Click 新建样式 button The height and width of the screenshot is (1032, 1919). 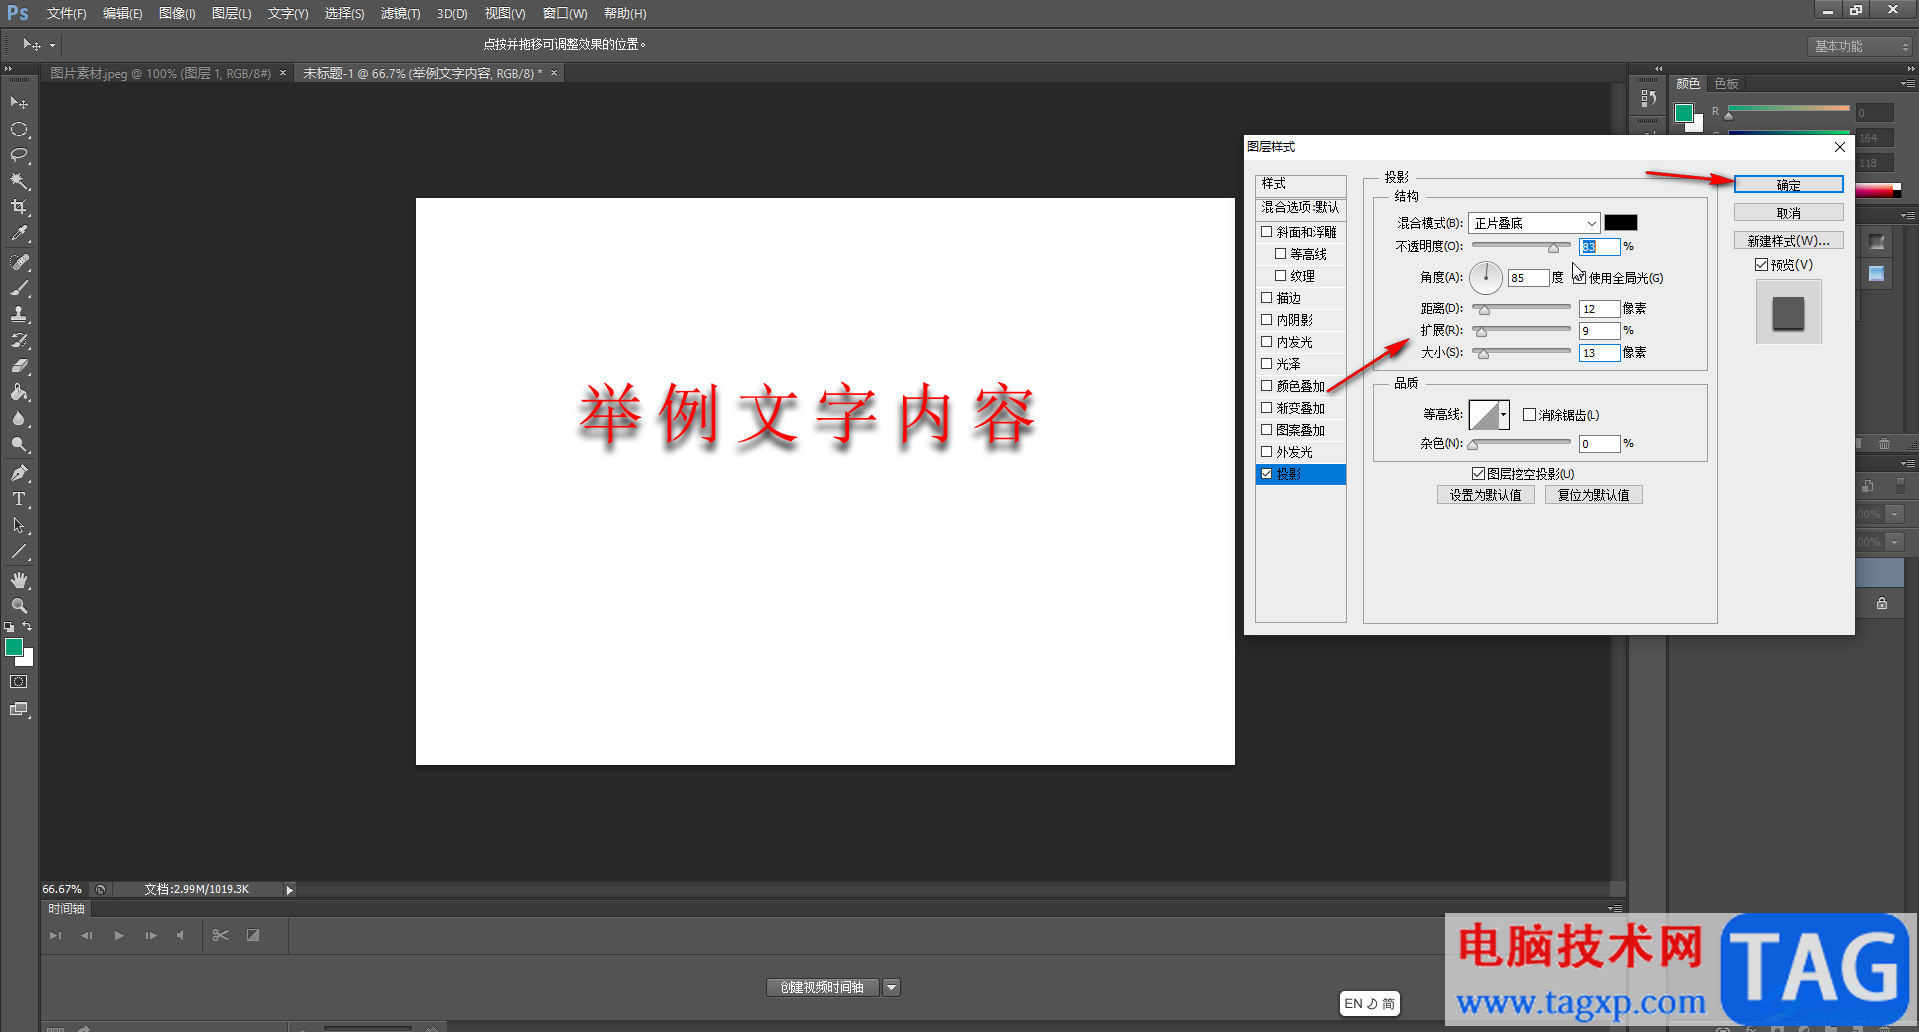(x=1788, y=241)
